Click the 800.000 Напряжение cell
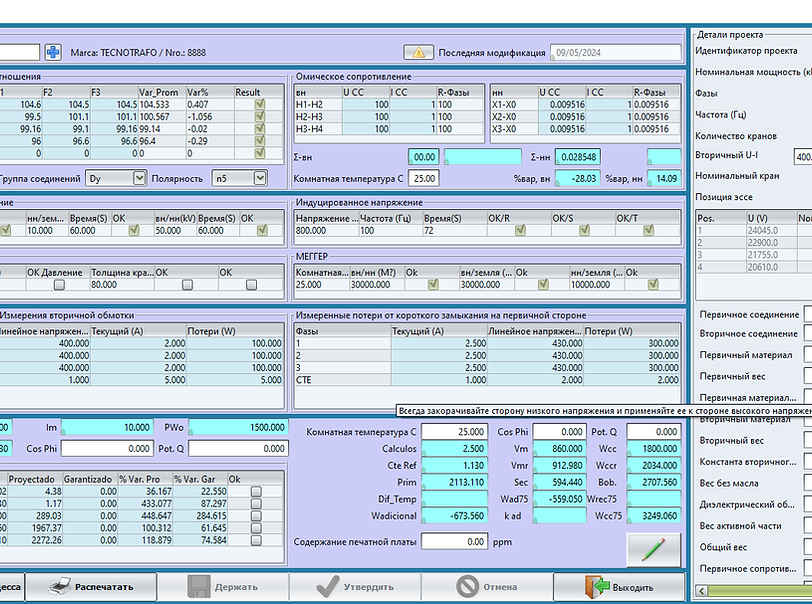The image size is (812, 604). [x=326, y=231]
